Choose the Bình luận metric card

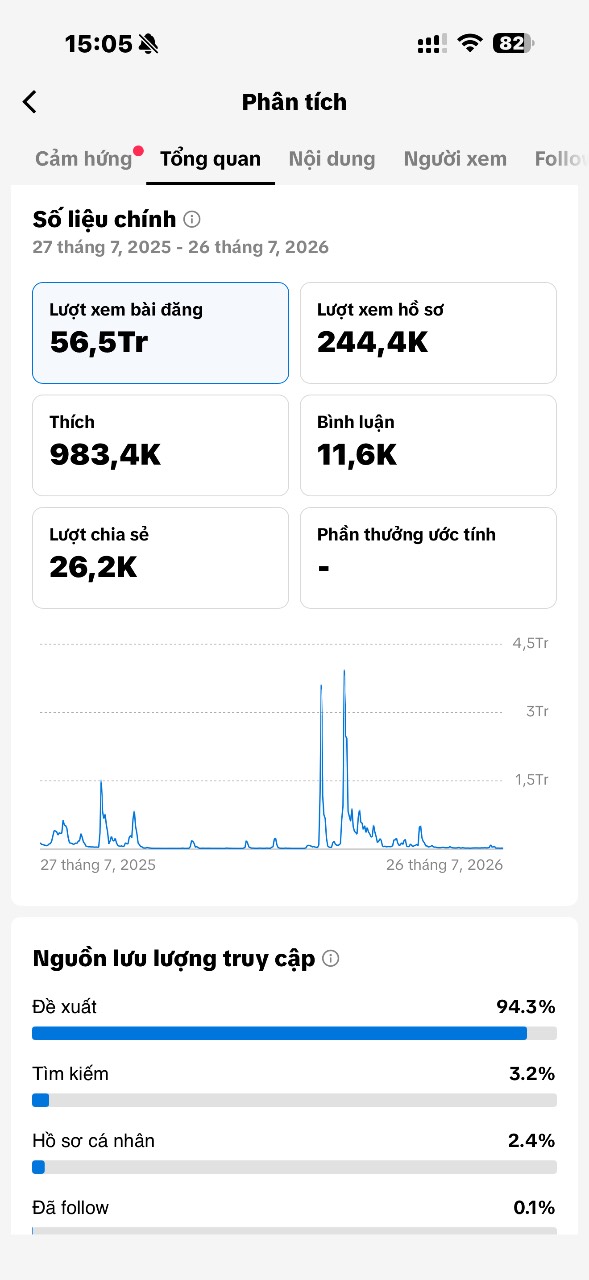point(428,445)
